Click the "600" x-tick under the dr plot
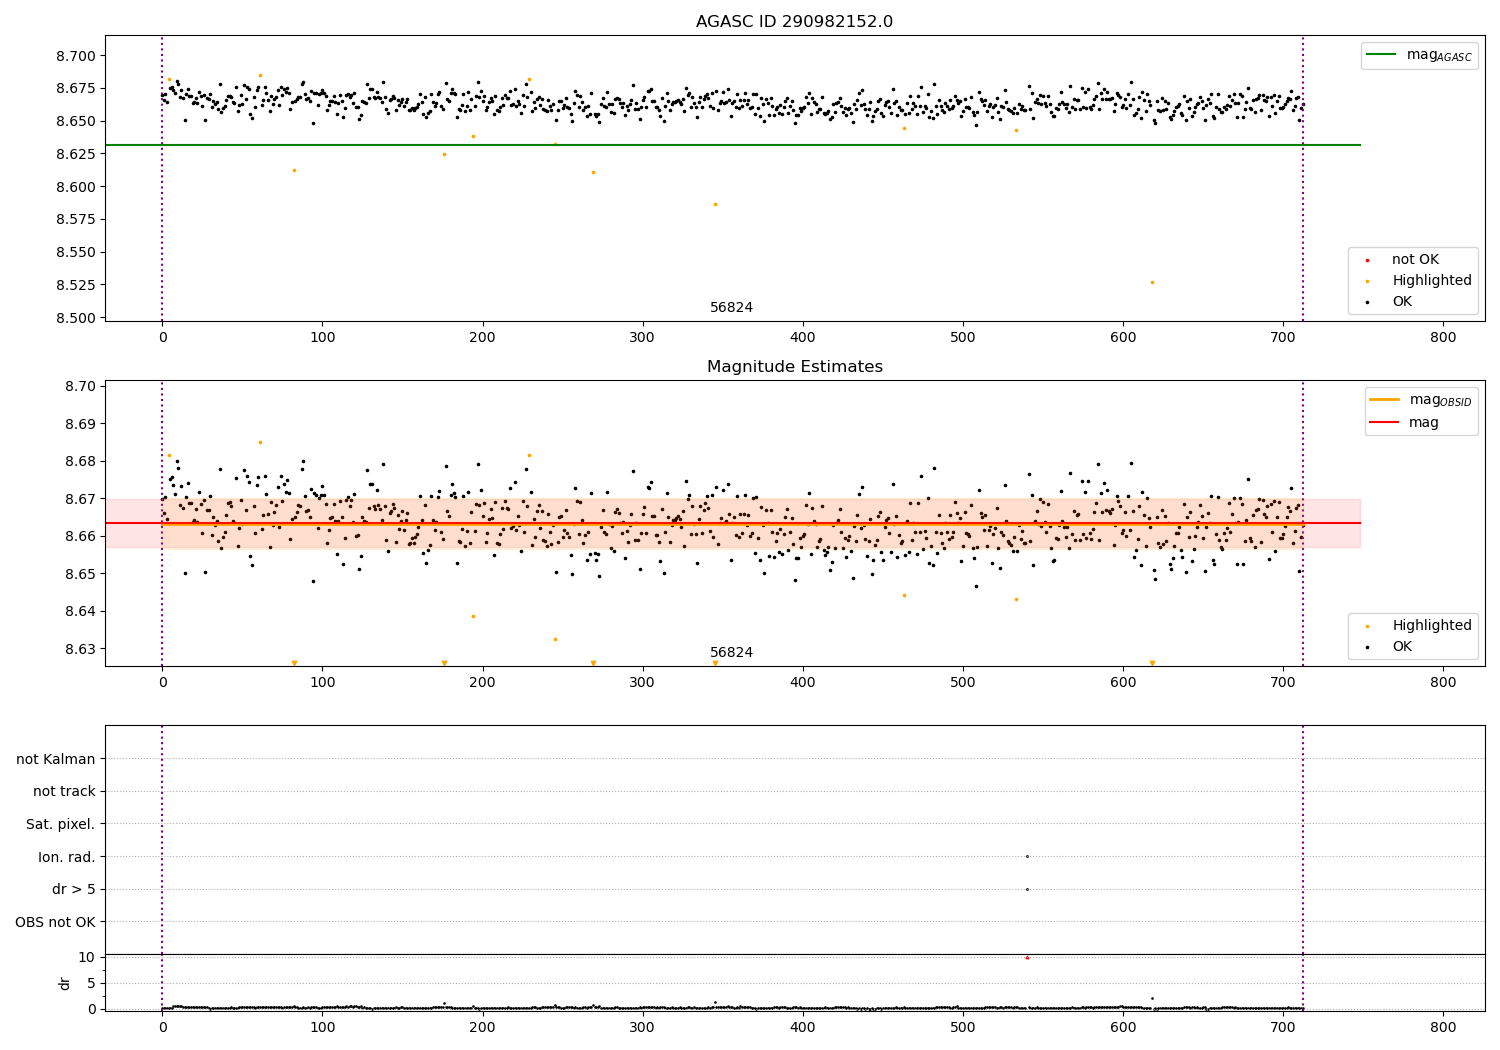Viewport: 1500px width, 1050px height. click(1123, 1027)
